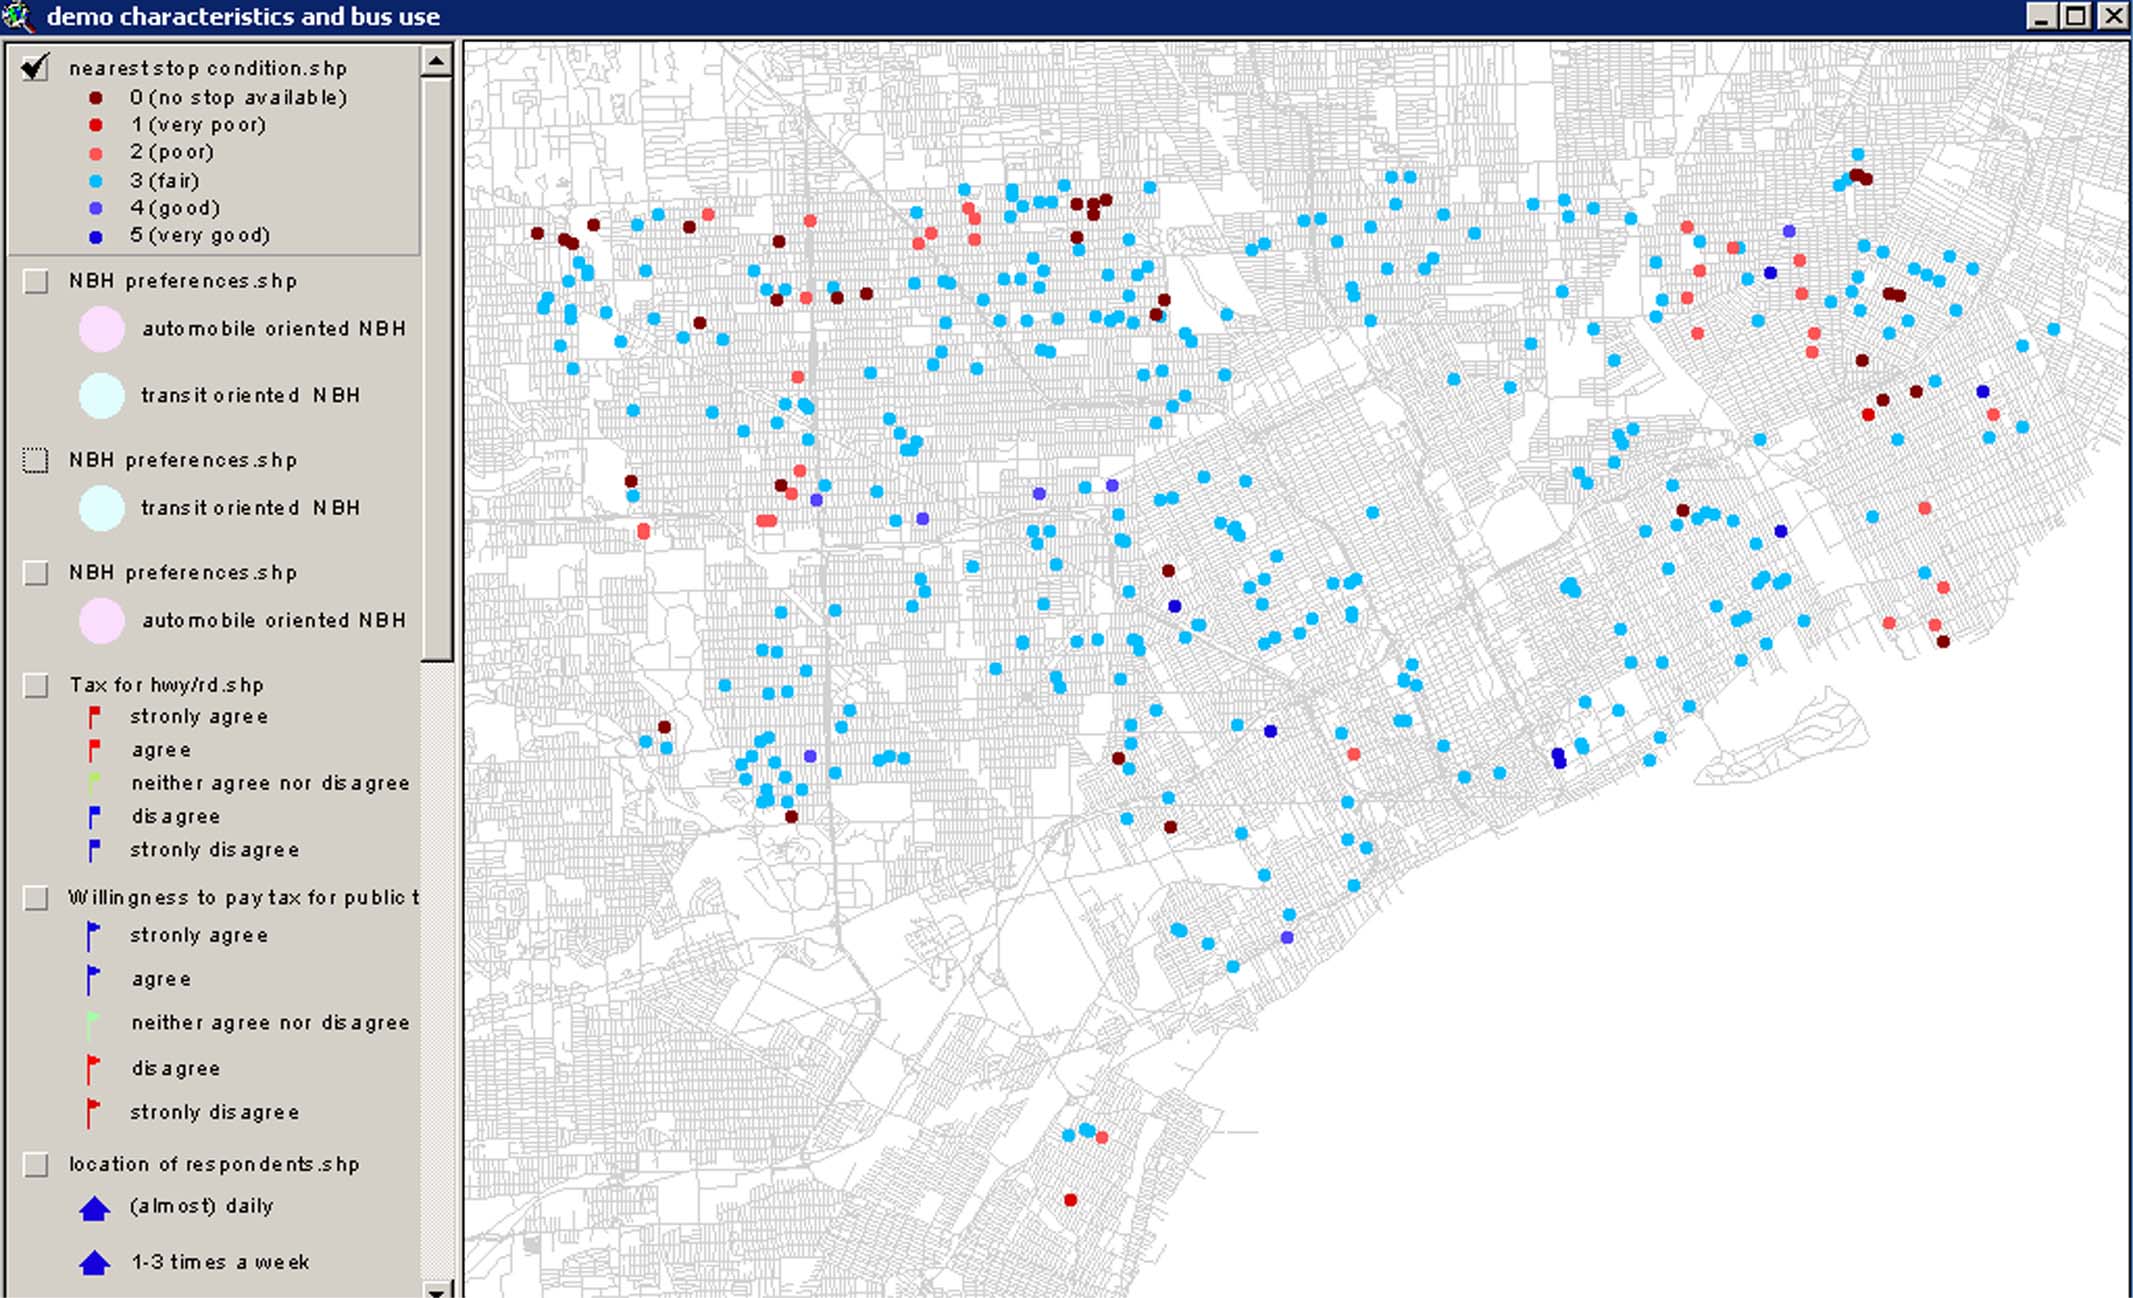The height and width of the screenshot is (1298, 2133).
Task: Click the blue flag beside Tax 'disagree'
Action: [x=94, y=817]
